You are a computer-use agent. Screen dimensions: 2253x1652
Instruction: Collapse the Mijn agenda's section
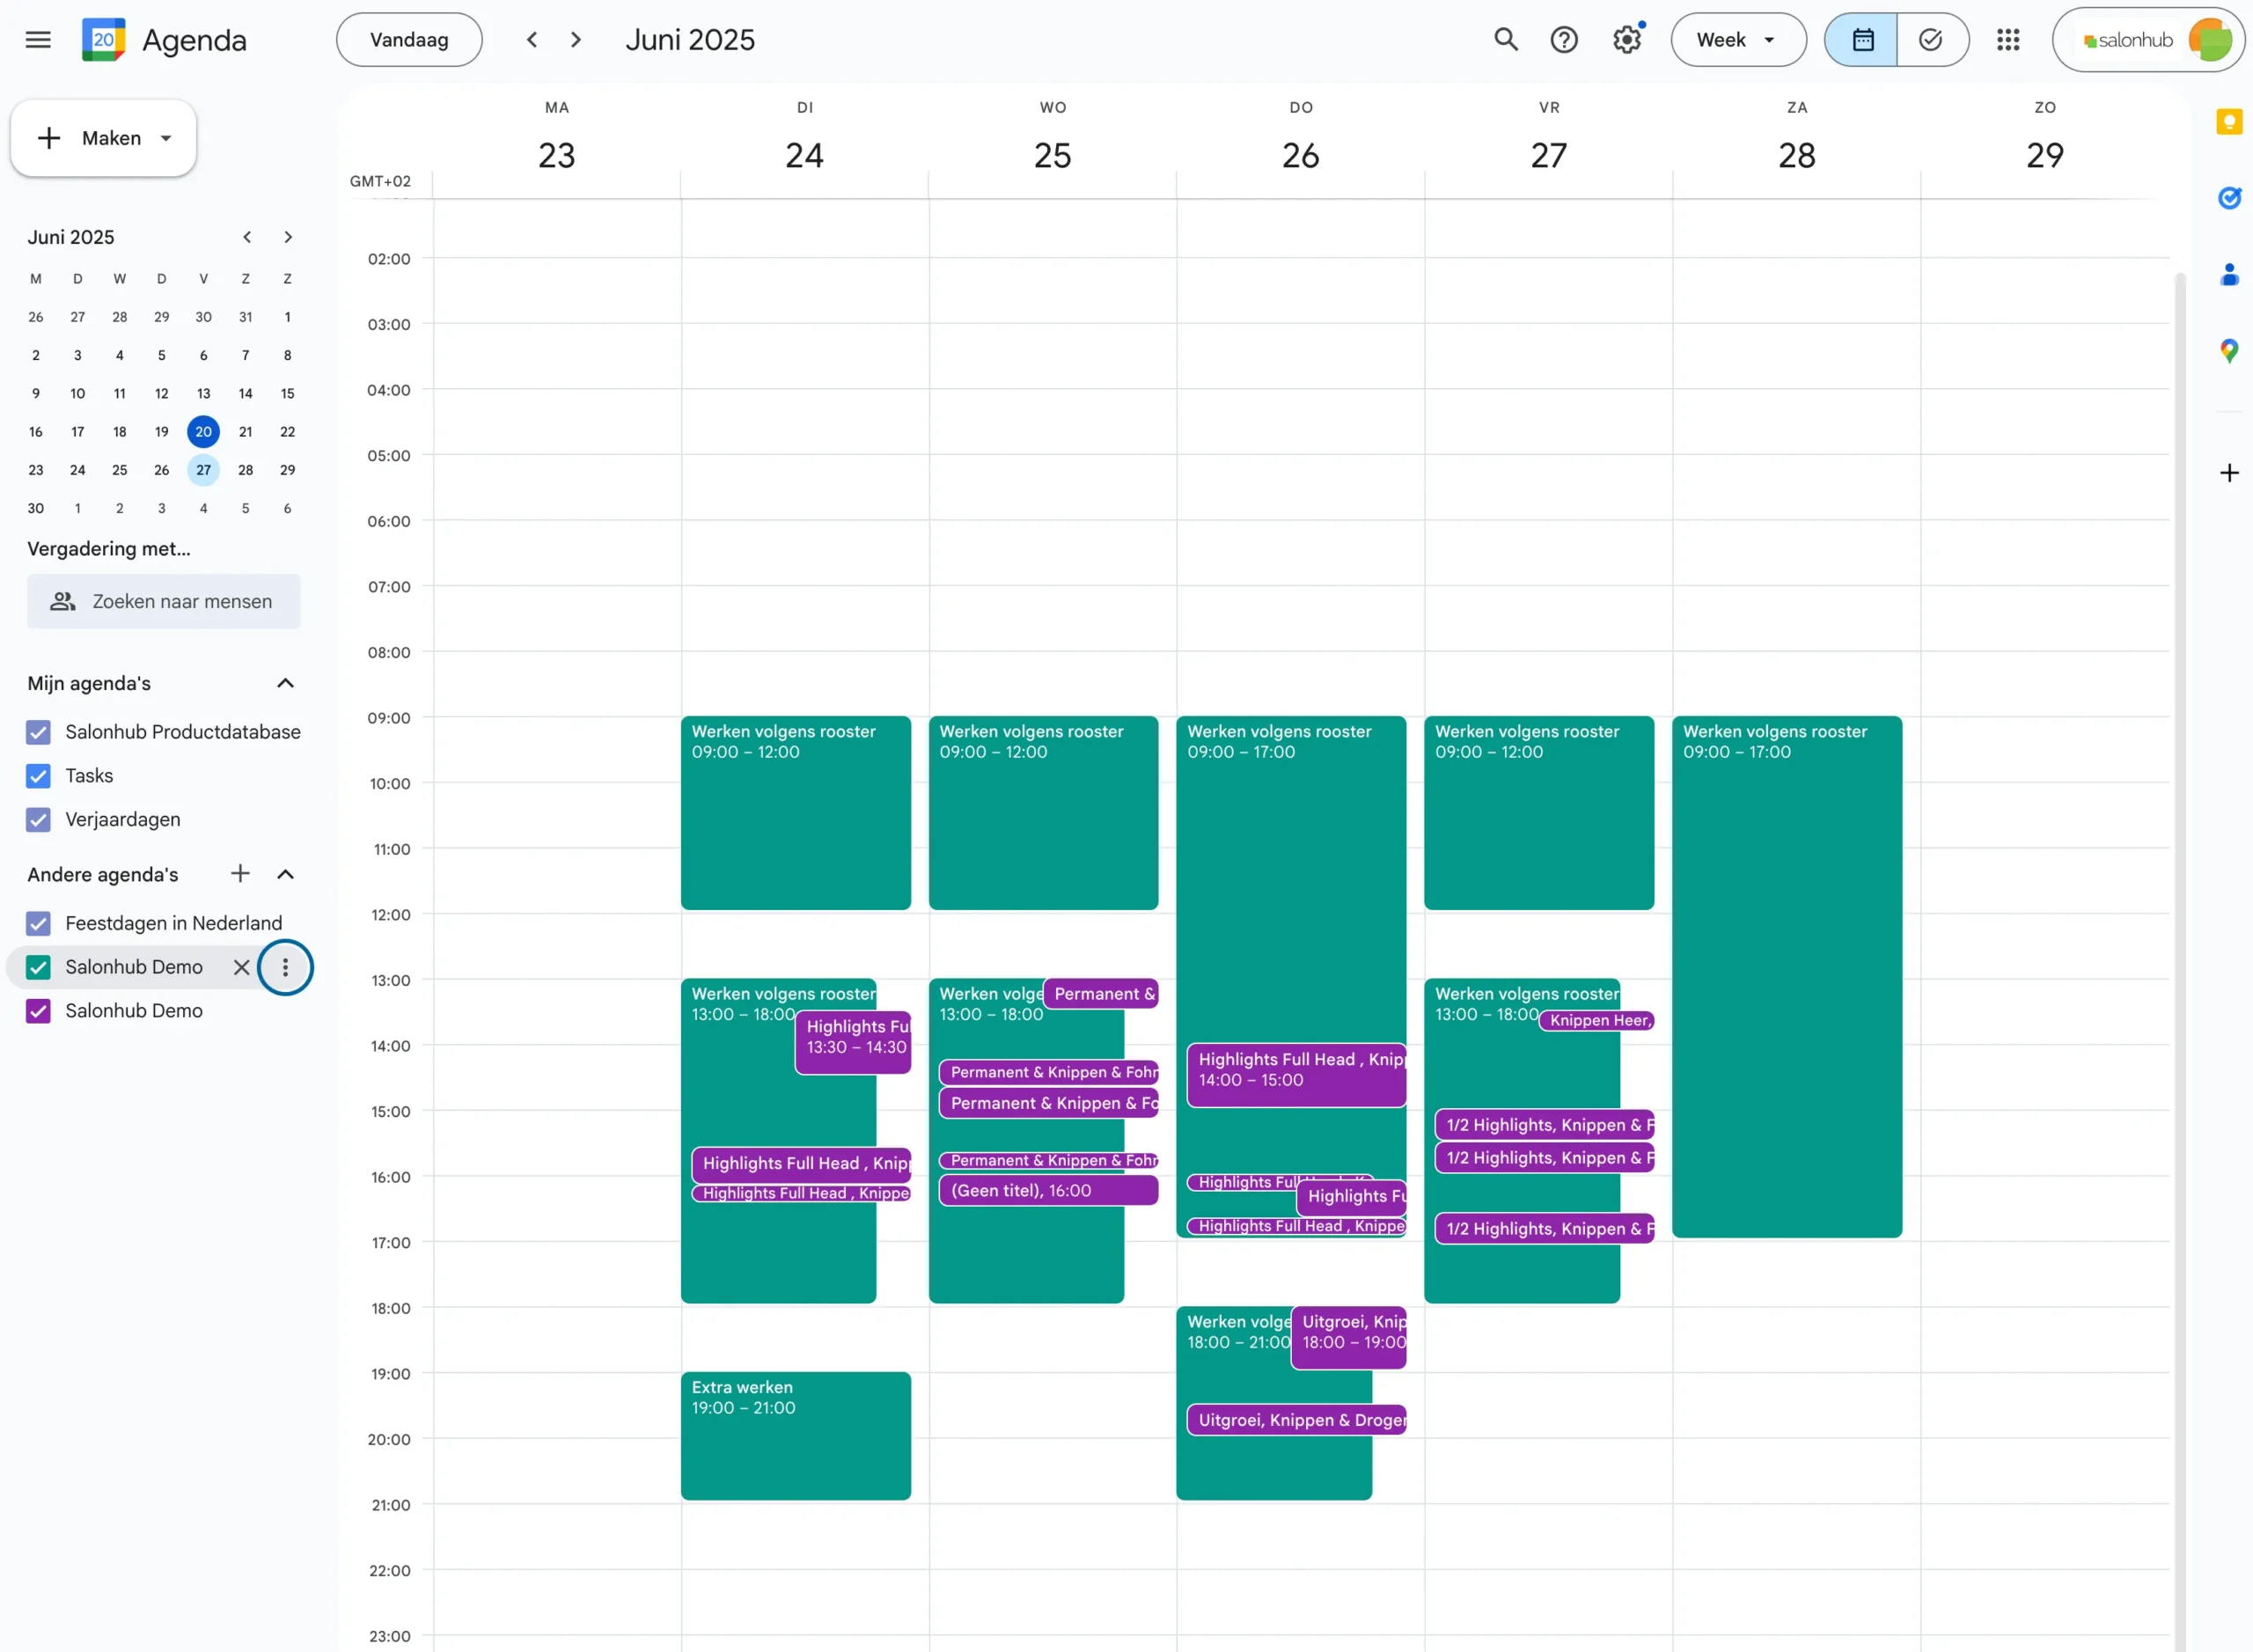pos(285,683)
